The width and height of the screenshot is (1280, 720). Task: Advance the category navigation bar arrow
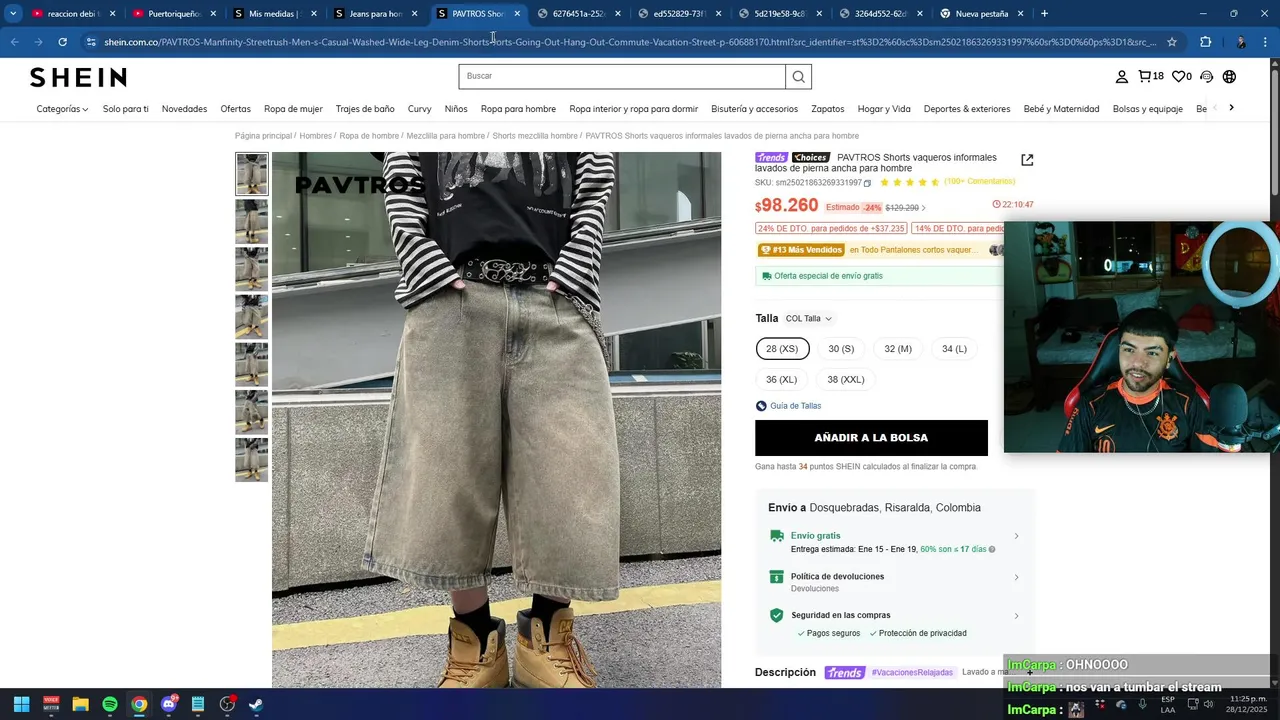point(1231,108)
